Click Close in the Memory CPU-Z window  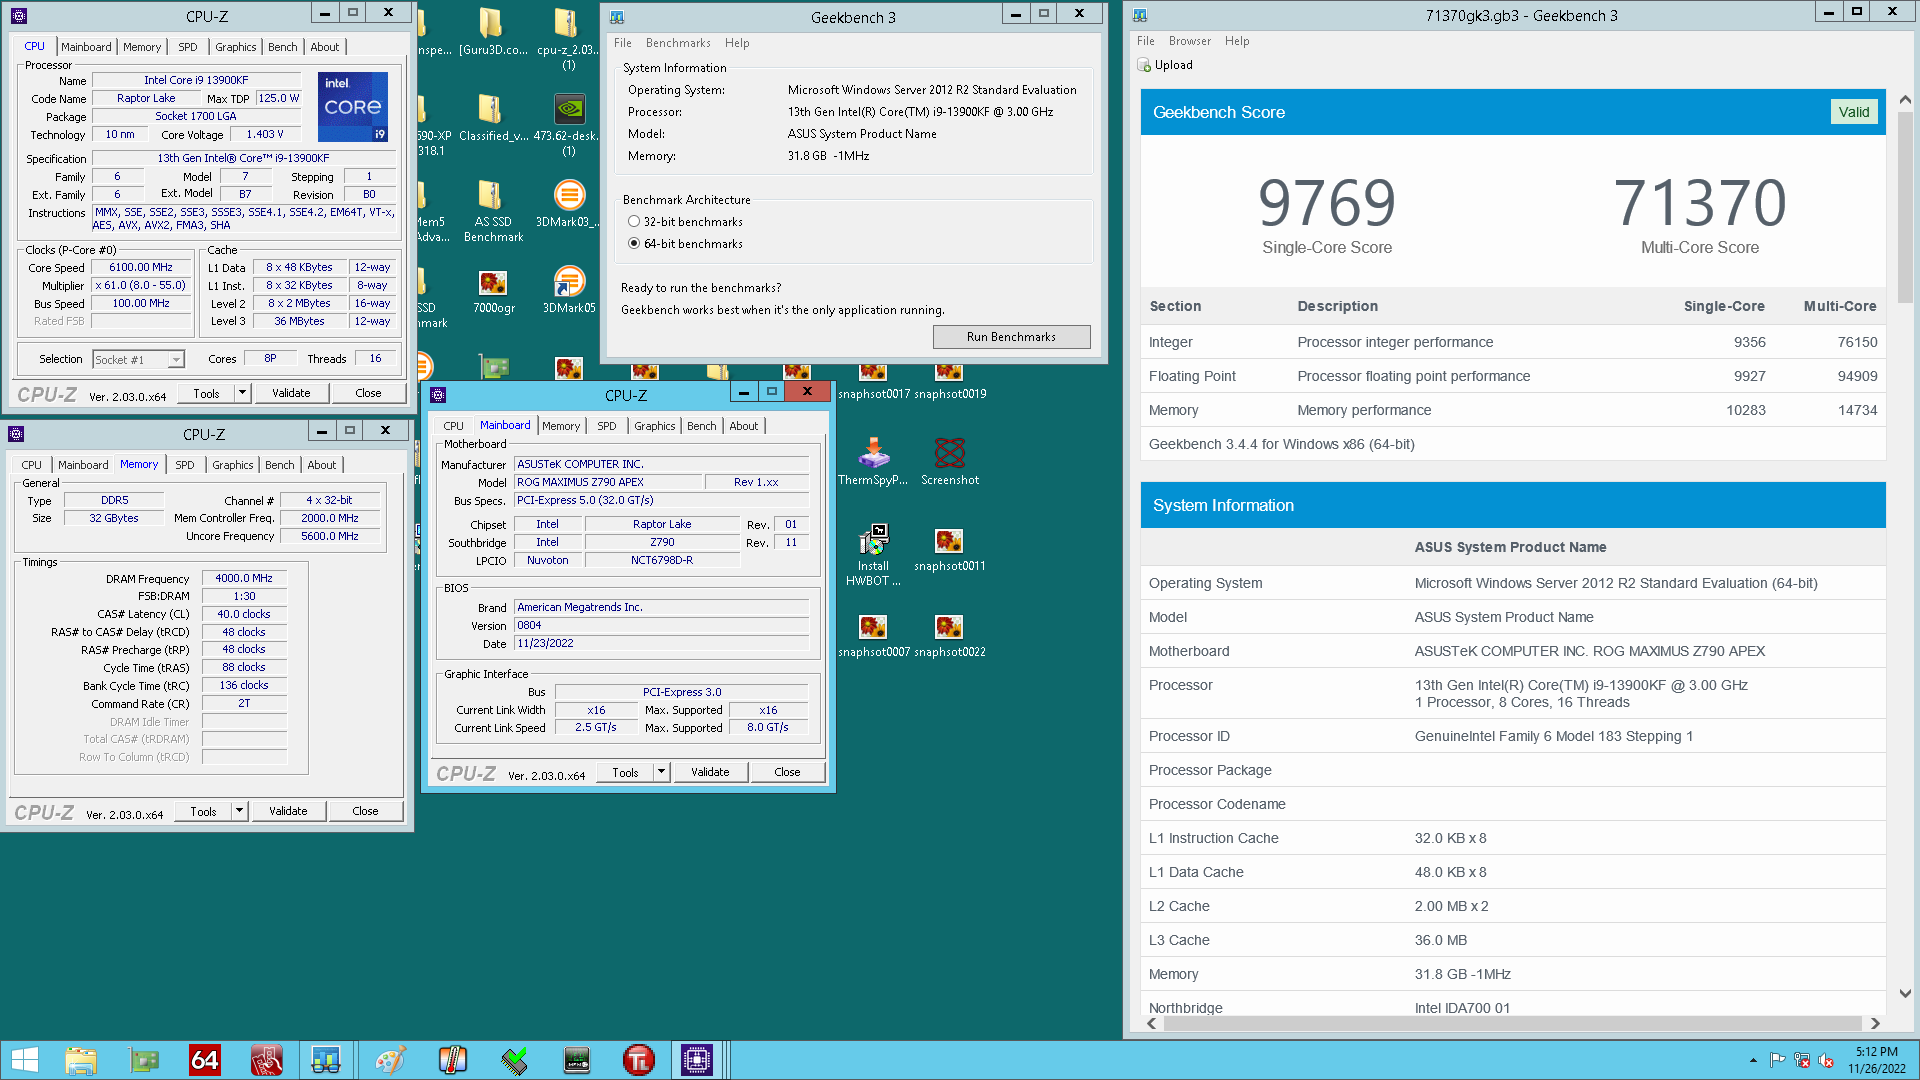tap(365, 811)
